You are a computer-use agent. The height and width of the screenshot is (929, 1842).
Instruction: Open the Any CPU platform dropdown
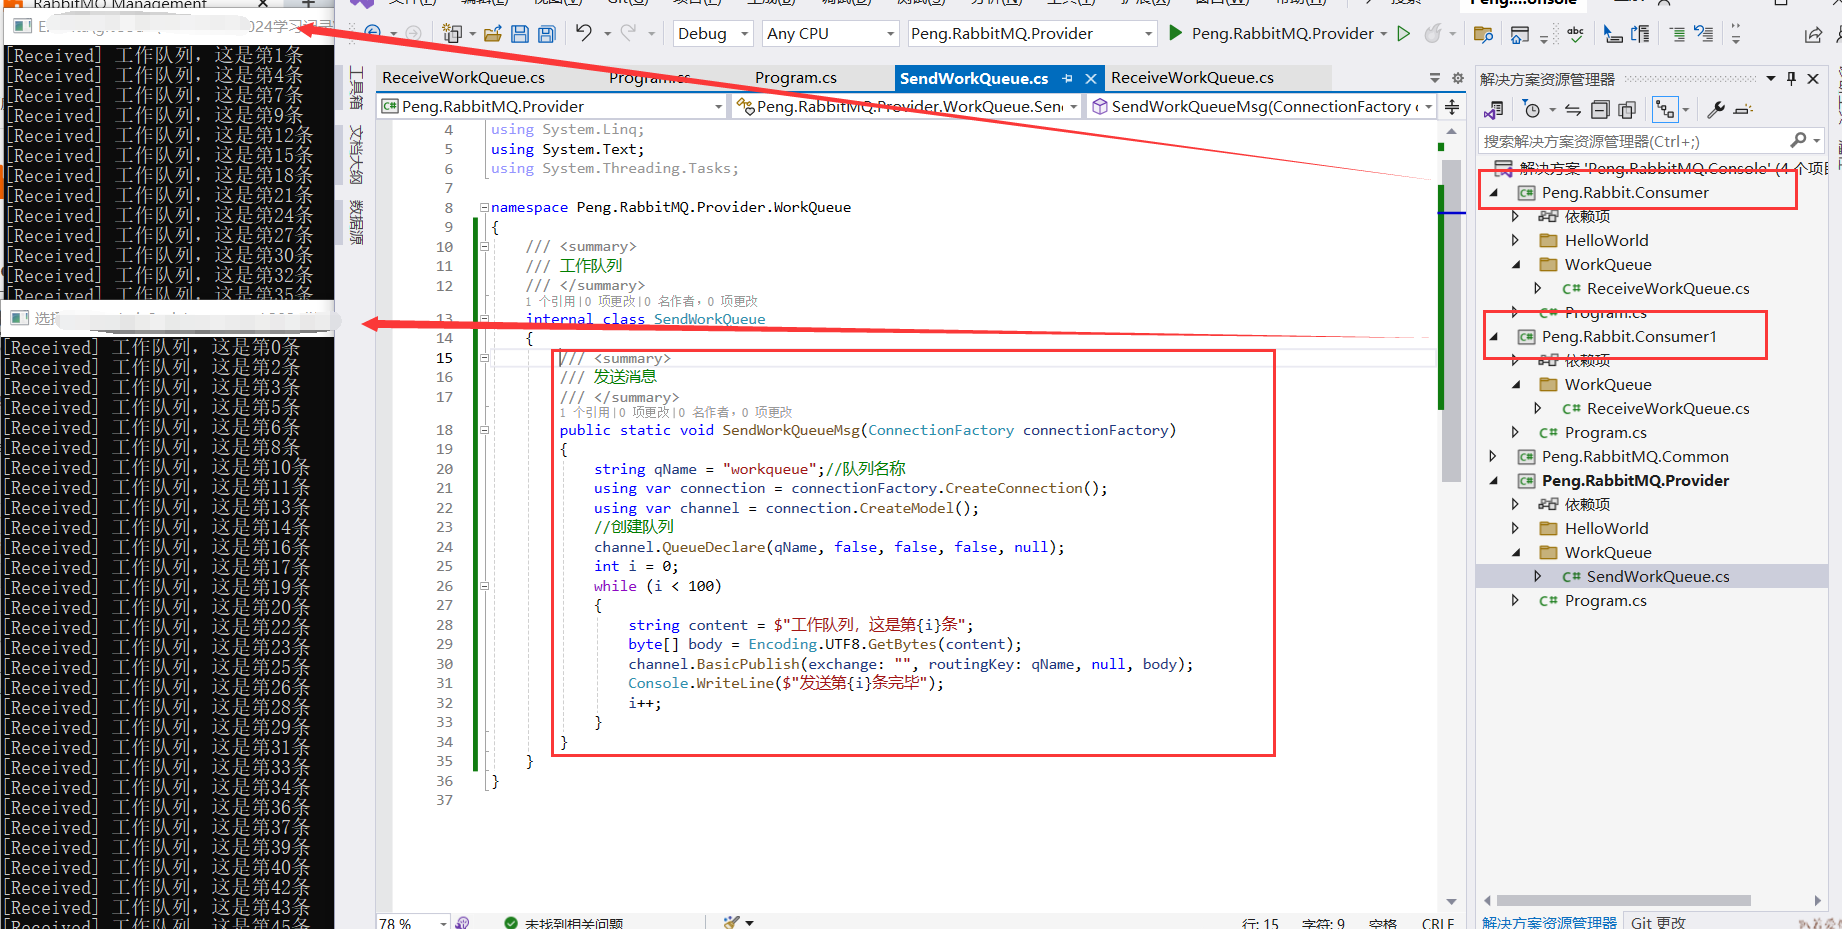(x=830, y=34)
